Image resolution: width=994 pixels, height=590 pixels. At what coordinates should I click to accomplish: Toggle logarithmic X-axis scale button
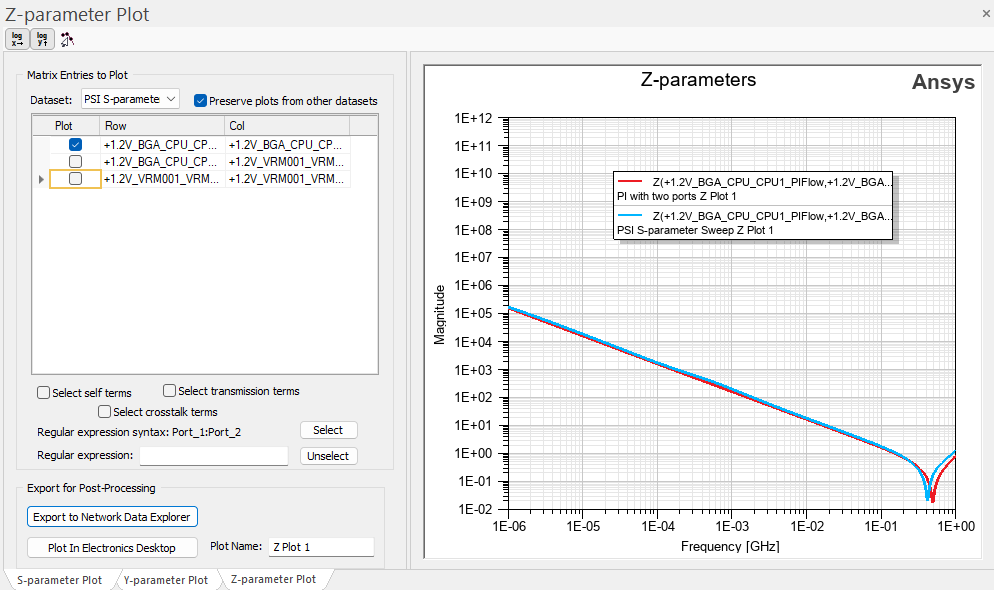(17, 39)
